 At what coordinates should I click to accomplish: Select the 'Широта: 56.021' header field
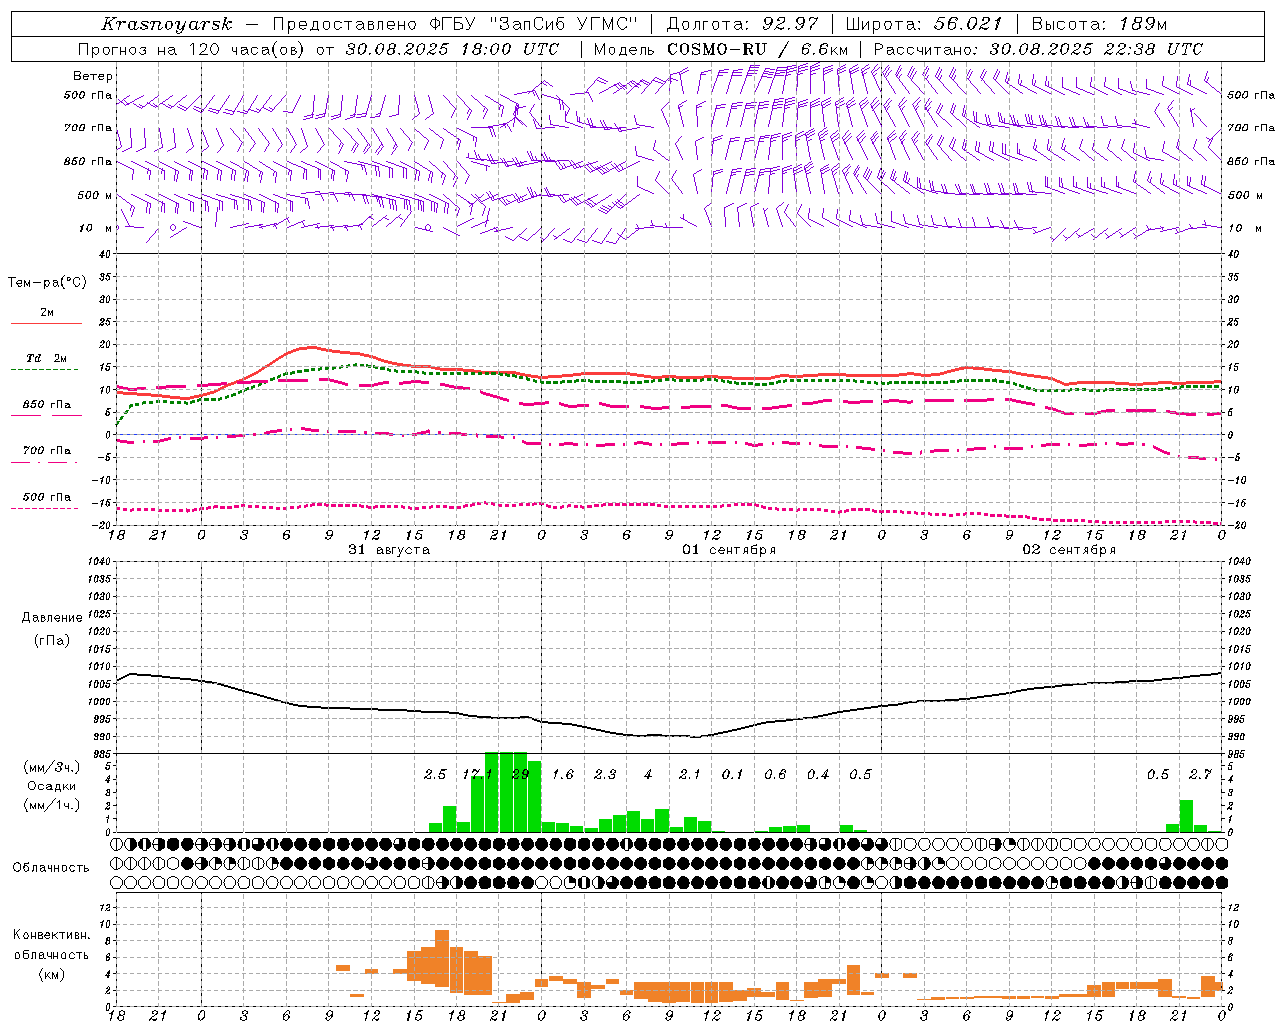coord(924,24)
